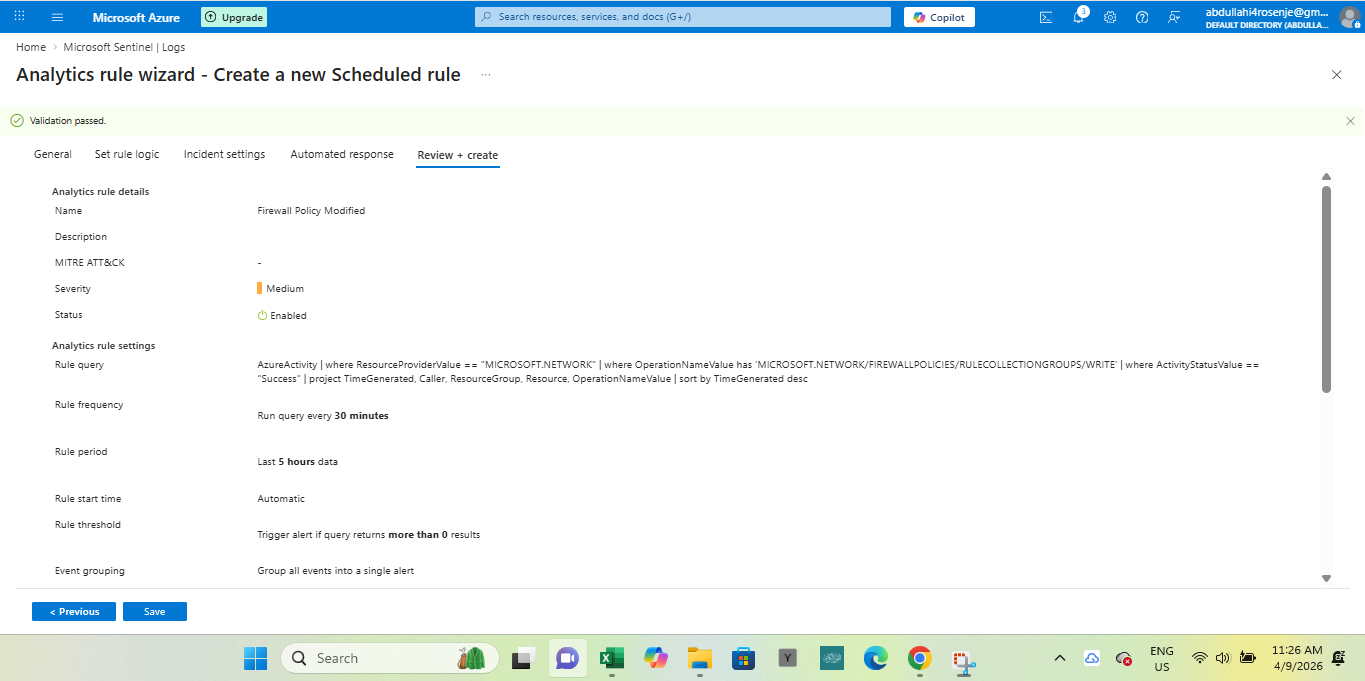
Task: Open the battery tray icon
Action: (1247, 658)
